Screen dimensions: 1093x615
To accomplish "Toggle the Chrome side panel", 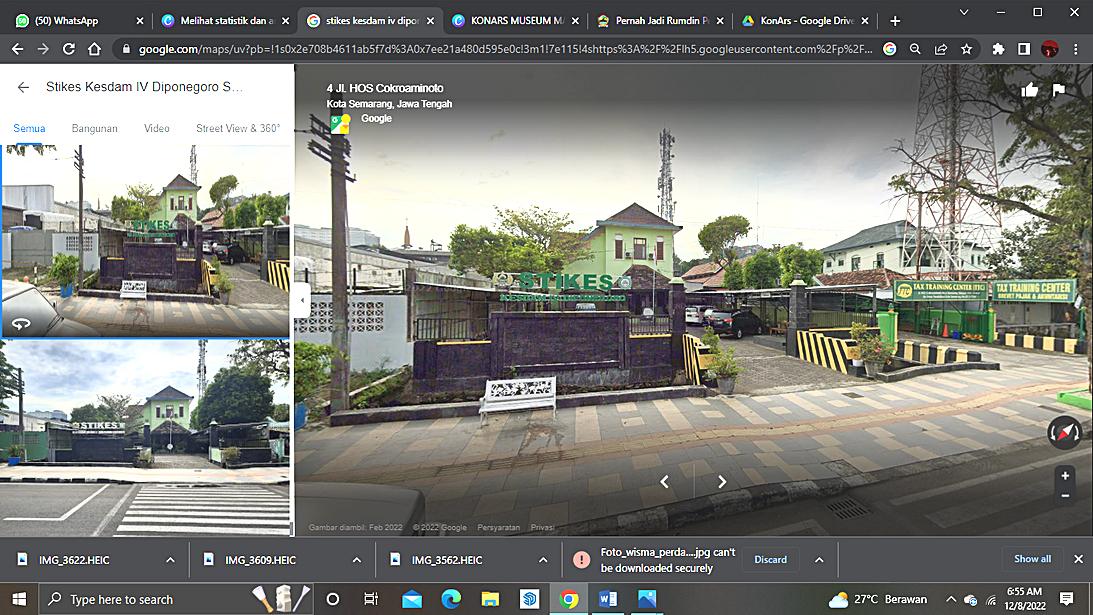I will 1024,49.
